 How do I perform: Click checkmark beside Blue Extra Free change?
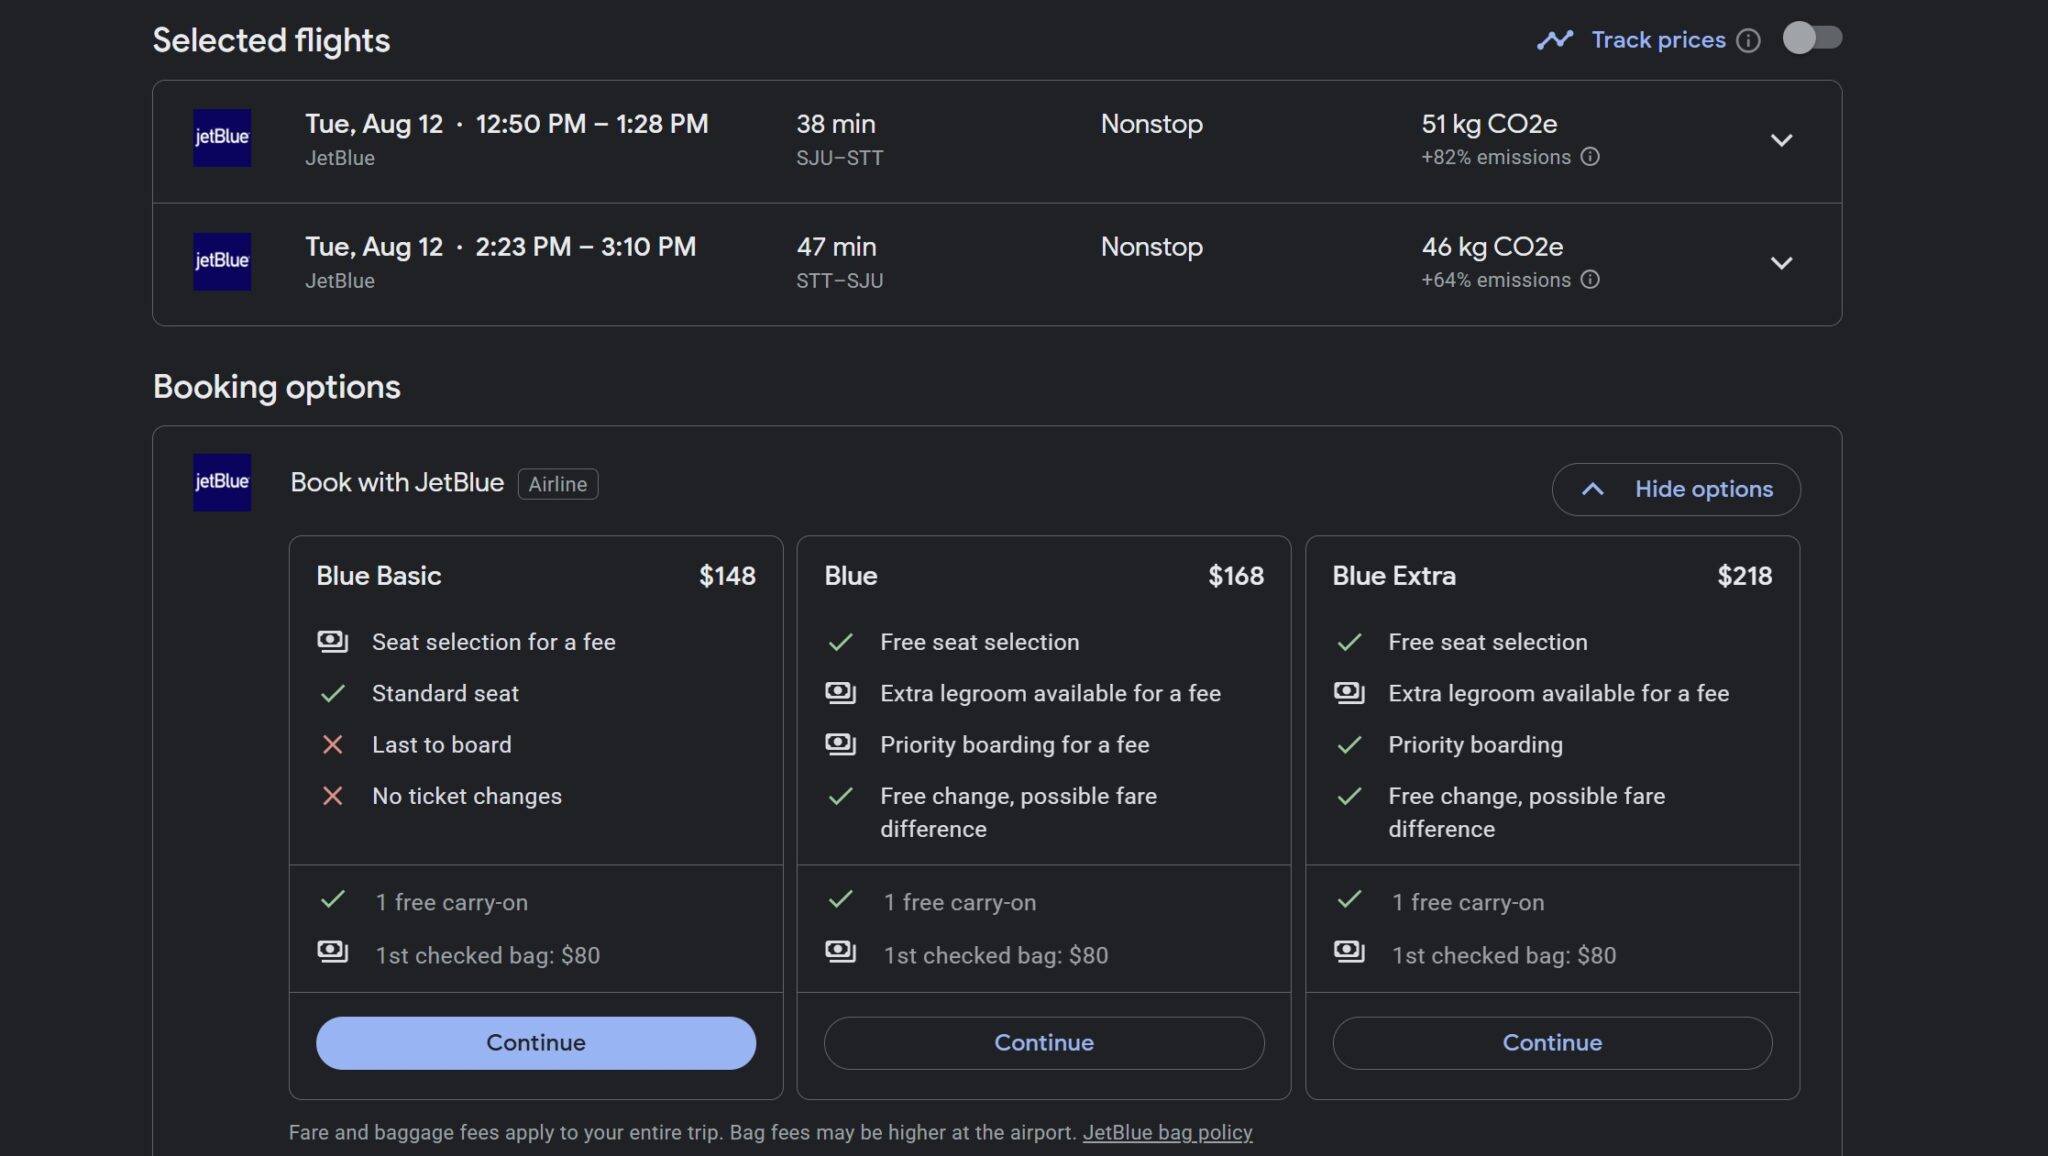pos(1349,796)
